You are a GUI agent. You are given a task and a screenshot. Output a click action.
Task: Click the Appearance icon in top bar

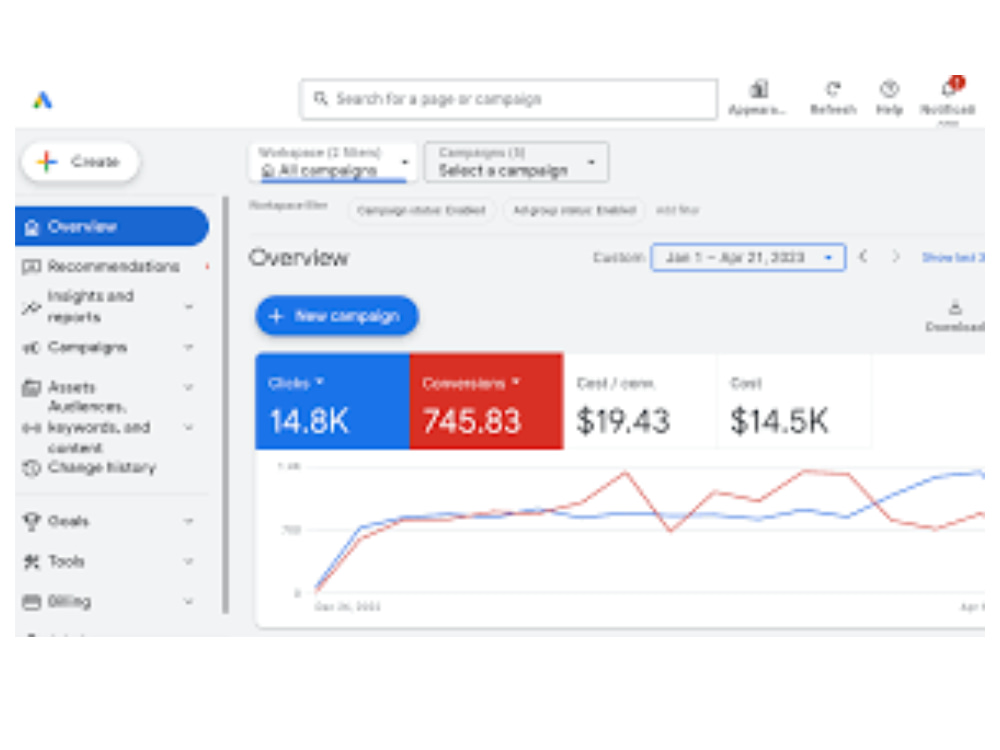click(758, 89)
